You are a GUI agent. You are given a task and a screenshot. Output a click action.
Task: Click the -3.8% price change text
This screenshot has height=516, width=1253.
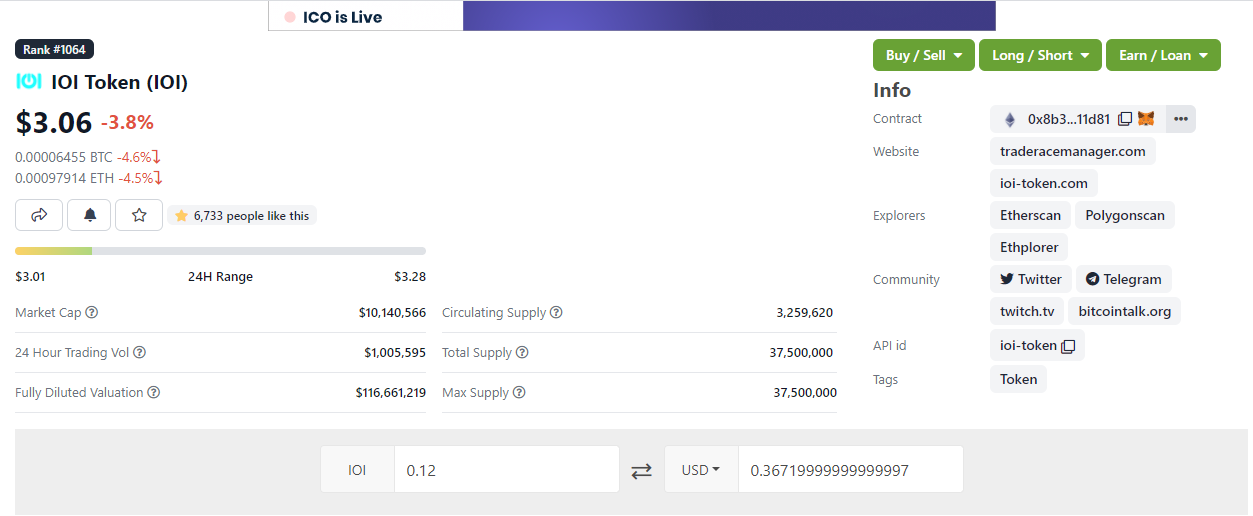(x=127, y=123)
